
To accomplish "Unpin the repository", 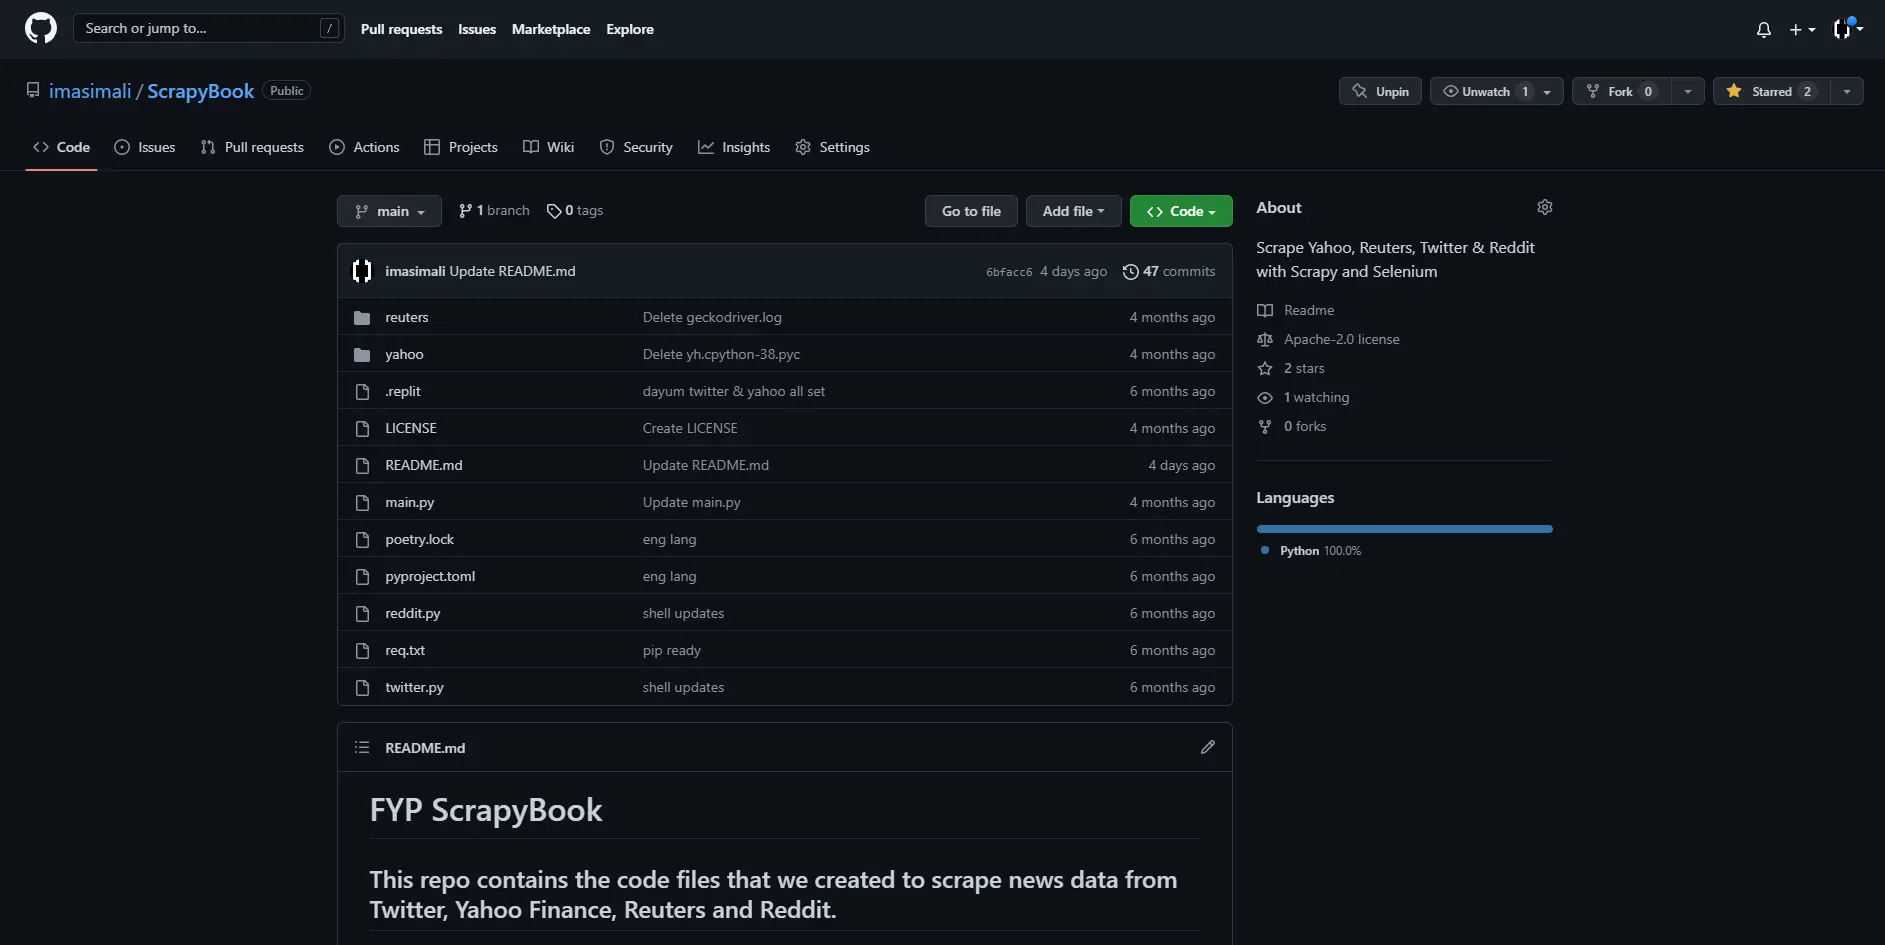I will (x=1380, y=91).
